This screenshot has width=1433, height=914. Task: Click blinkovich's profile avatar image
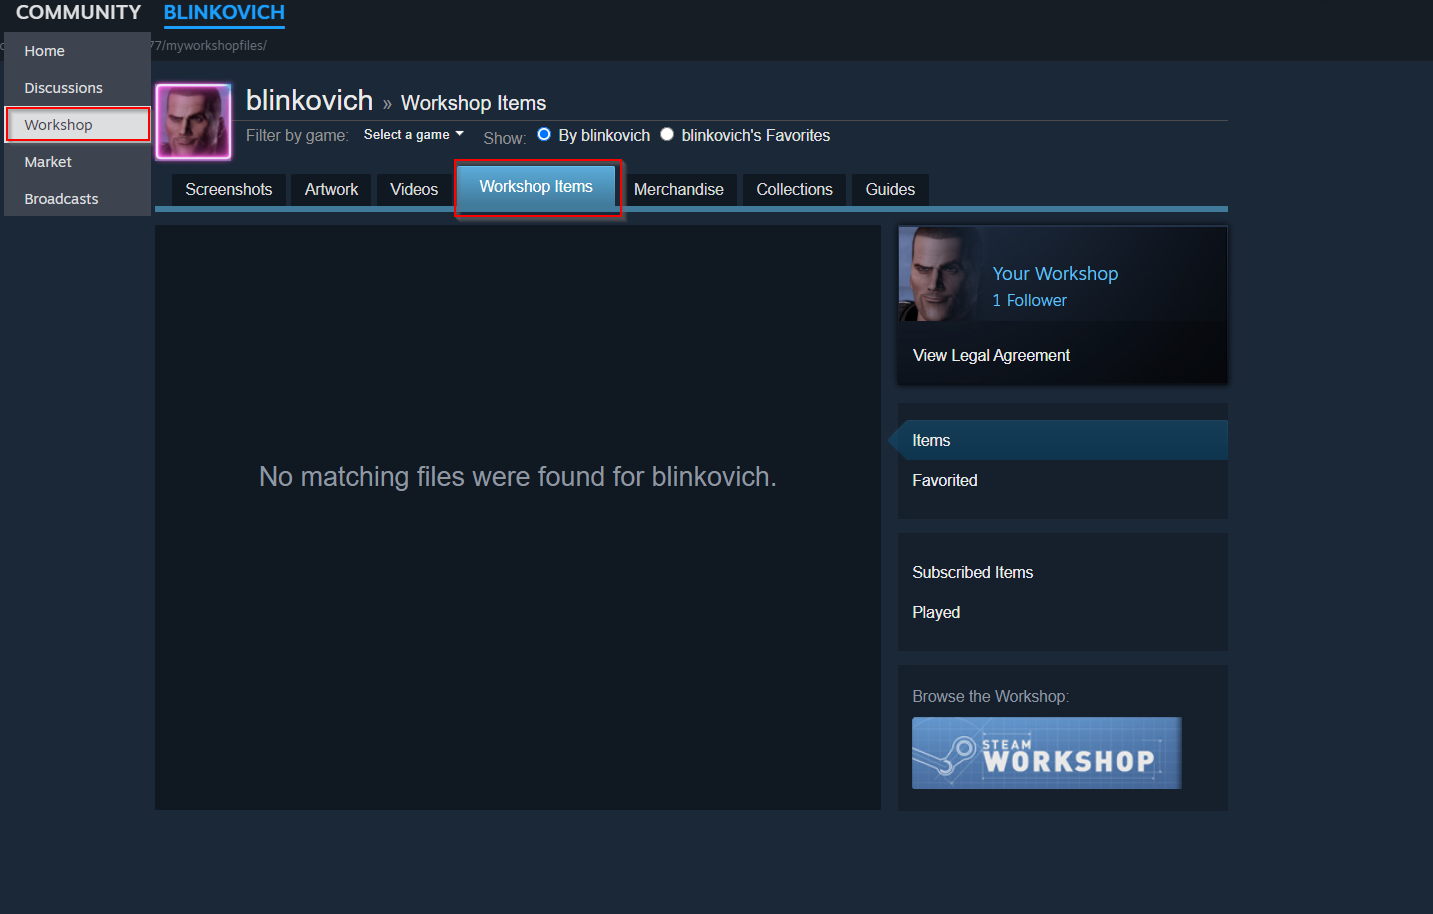coord(193,122)
